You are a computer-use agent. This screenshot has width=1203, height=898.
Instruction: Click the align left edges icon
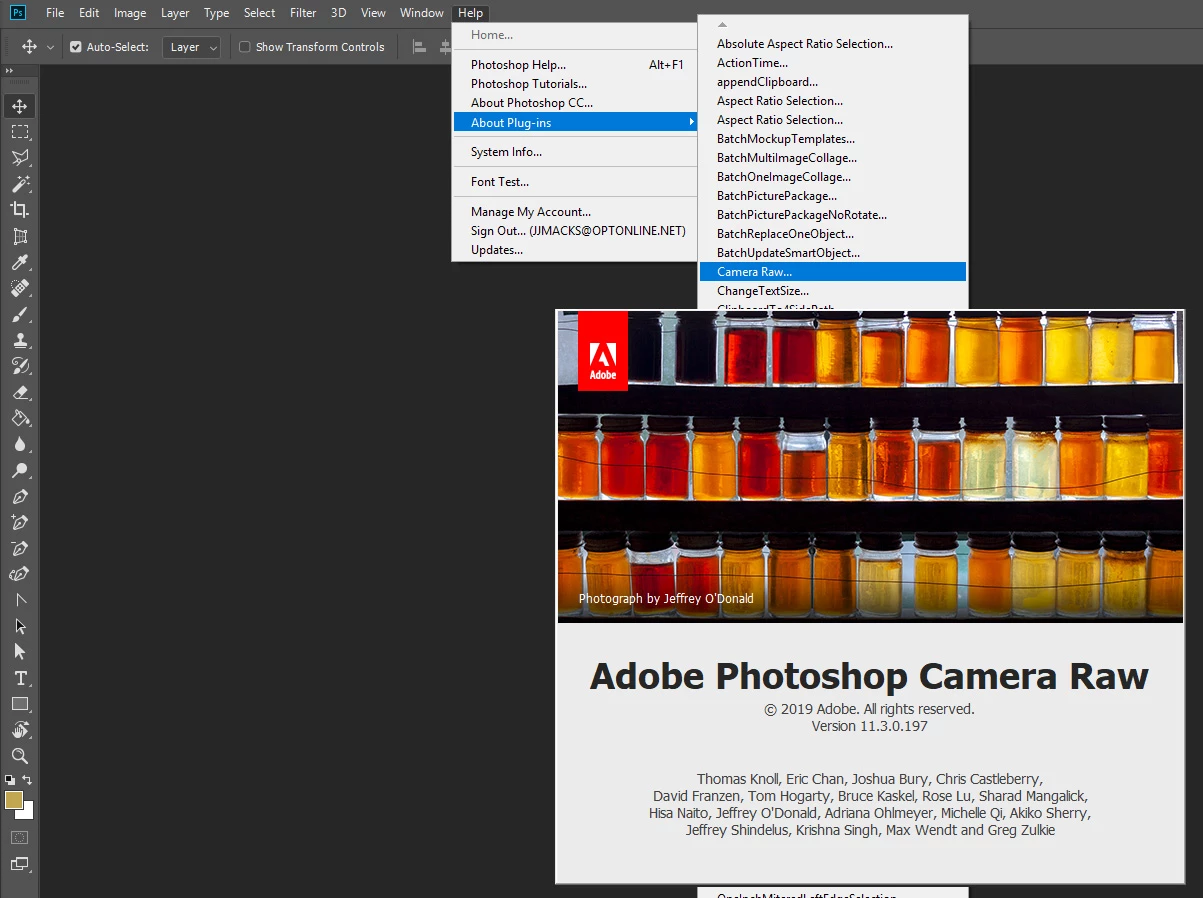[419, 47]
